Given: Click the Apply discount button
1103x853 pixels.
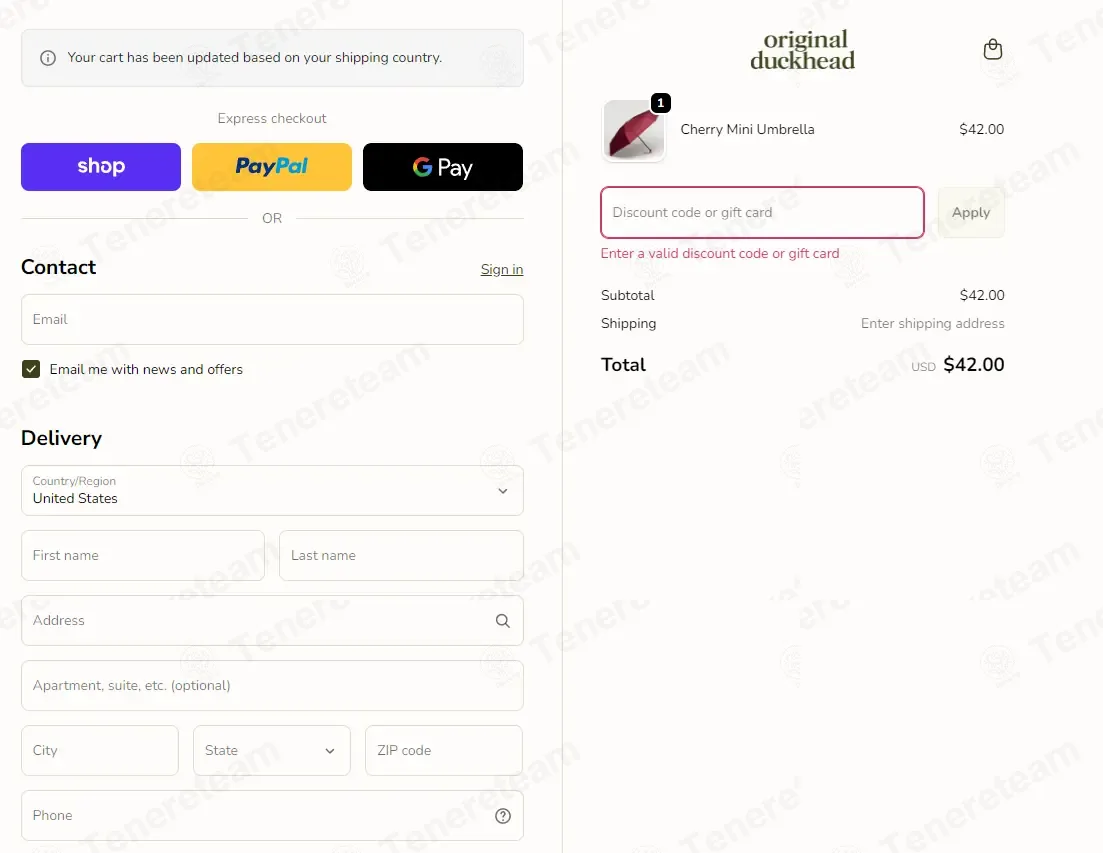Looking at the screenshot, I should (971, 212).
